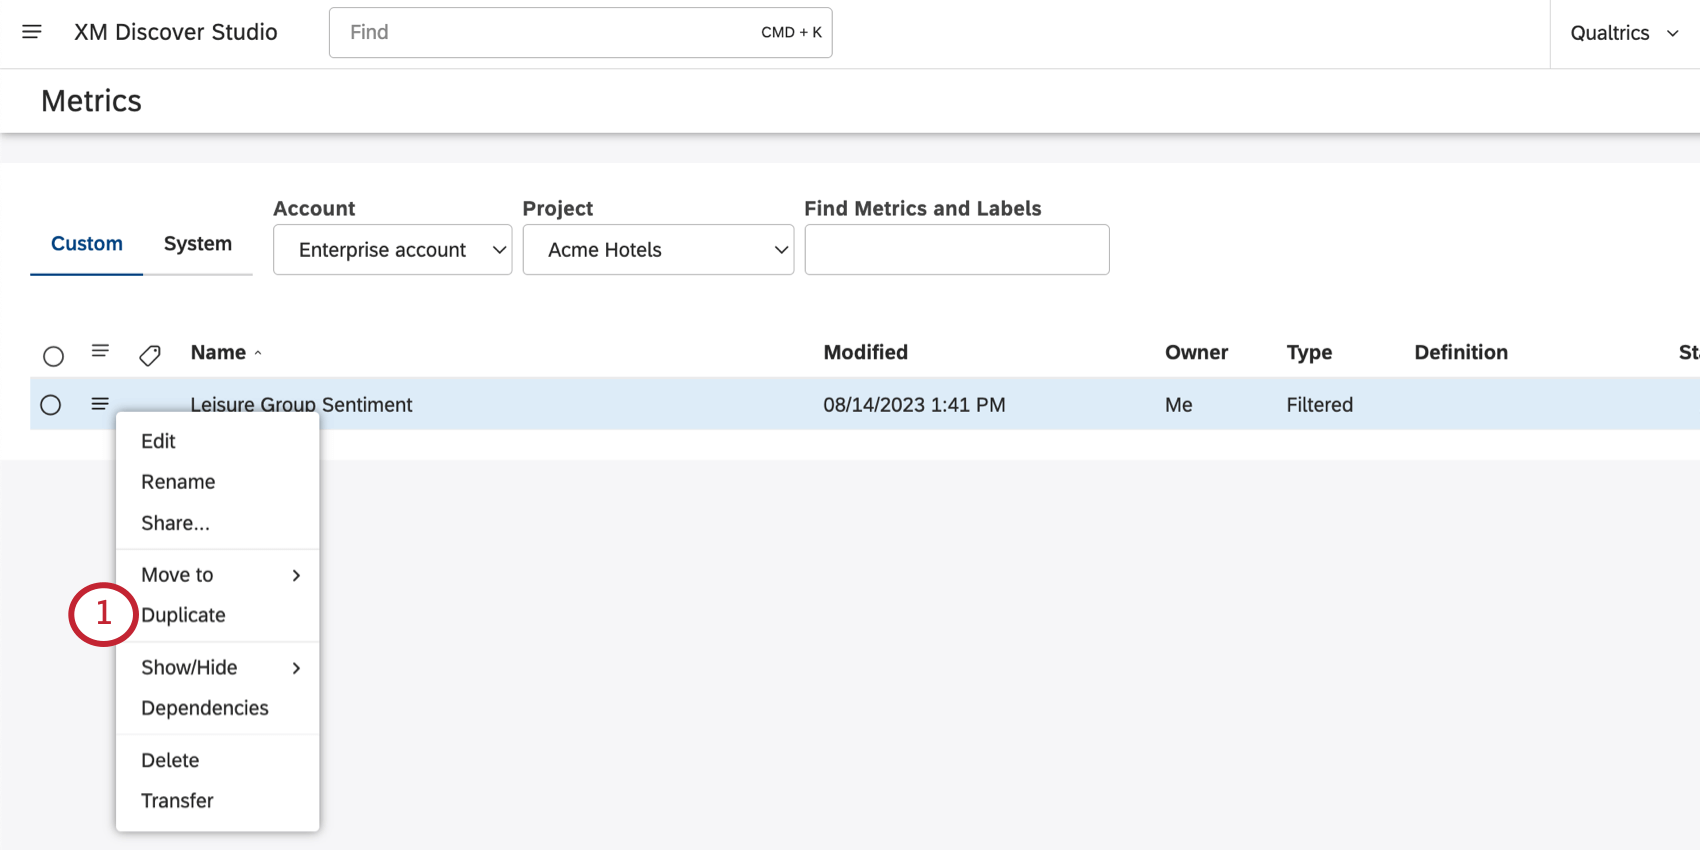Click the labels tag icon in header
This screenshot has height=850, width=1700.
pos(150,355)
